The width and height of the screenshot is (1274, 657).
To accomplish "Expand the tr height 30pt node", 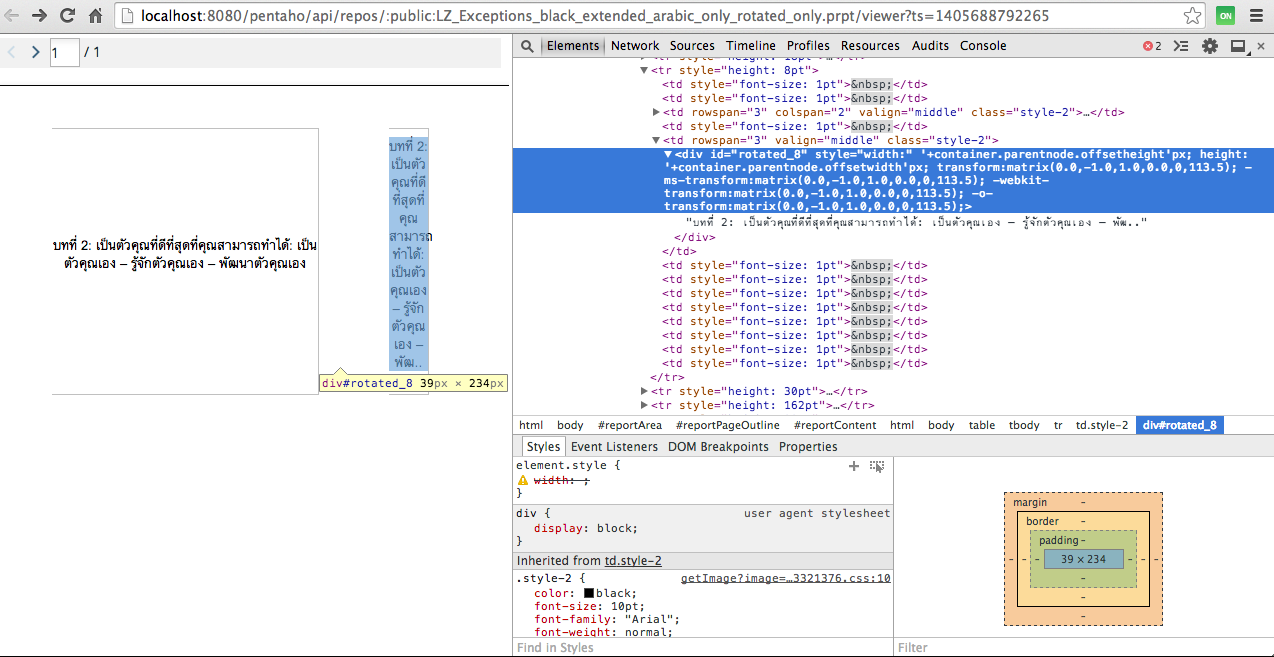I will pyautogui.click(x=644, y=391).
